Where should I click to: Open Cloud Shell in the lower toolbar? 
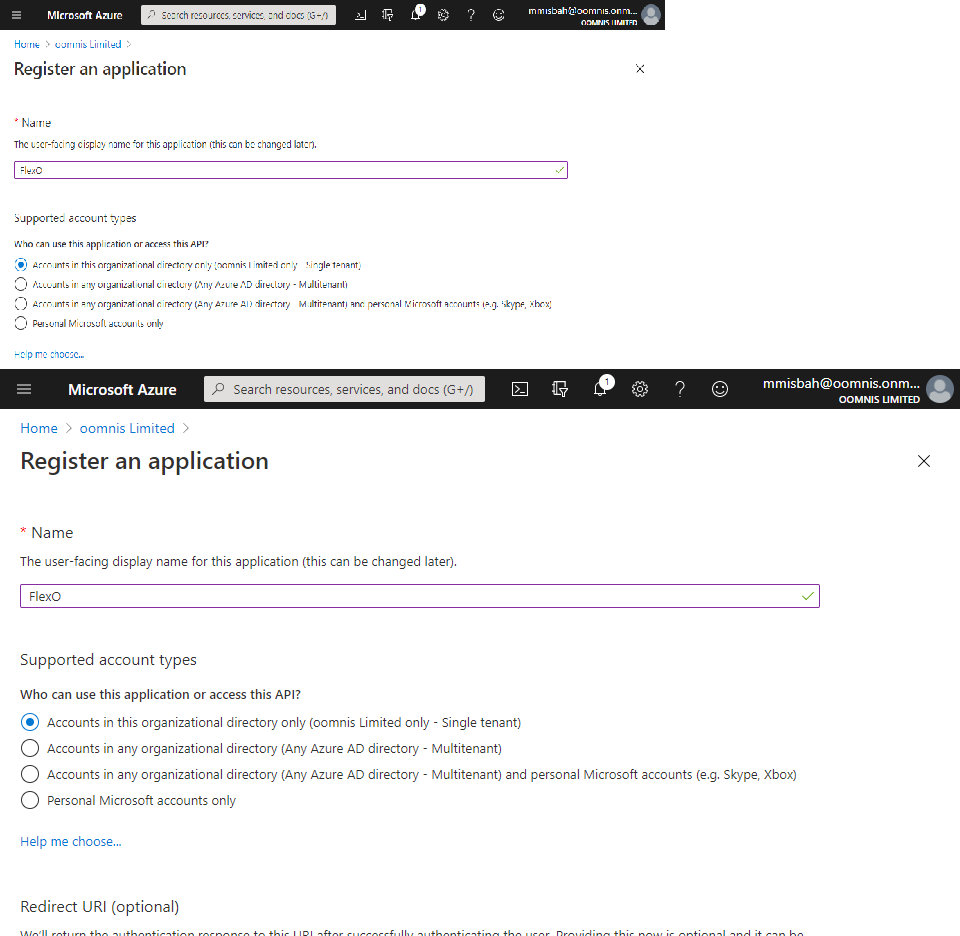pos(520,389)
